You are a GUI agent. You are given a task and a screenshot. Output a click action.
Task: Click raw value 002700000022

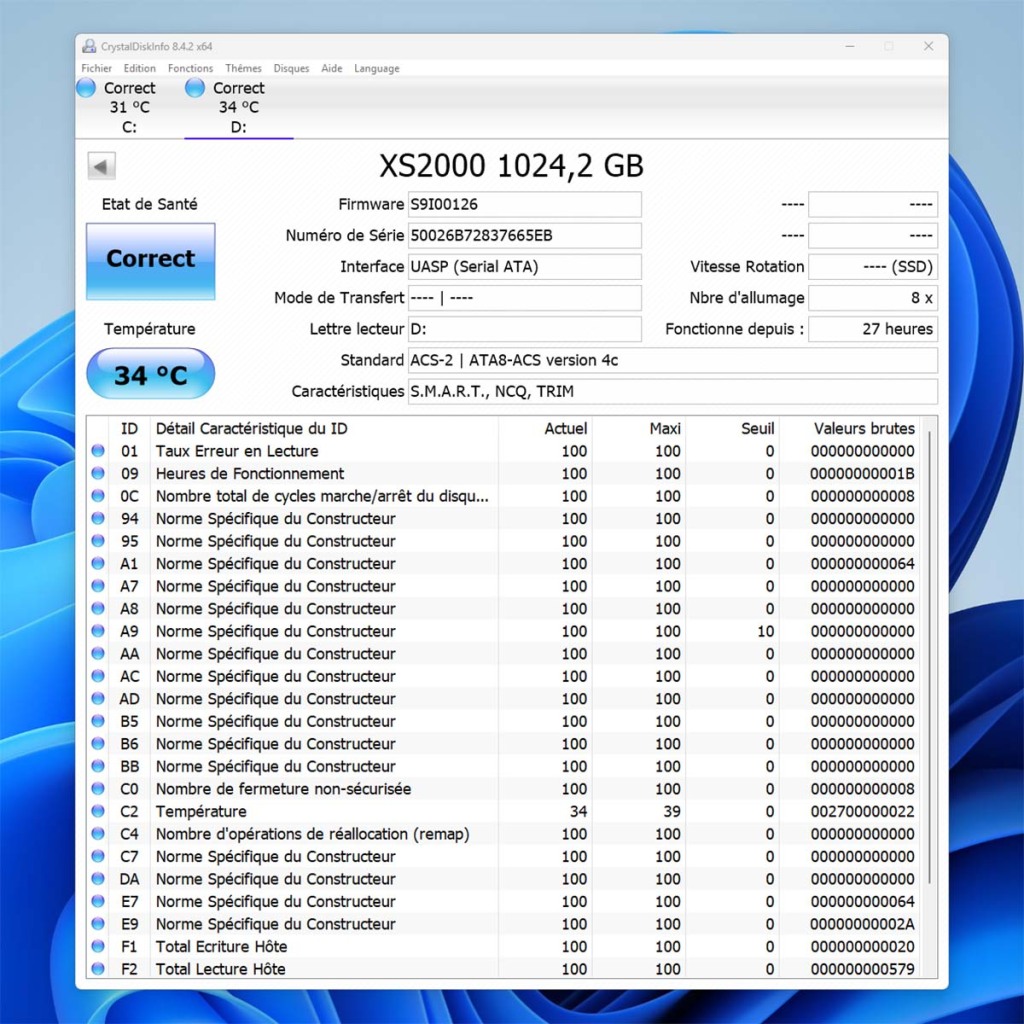click(862, 812)
